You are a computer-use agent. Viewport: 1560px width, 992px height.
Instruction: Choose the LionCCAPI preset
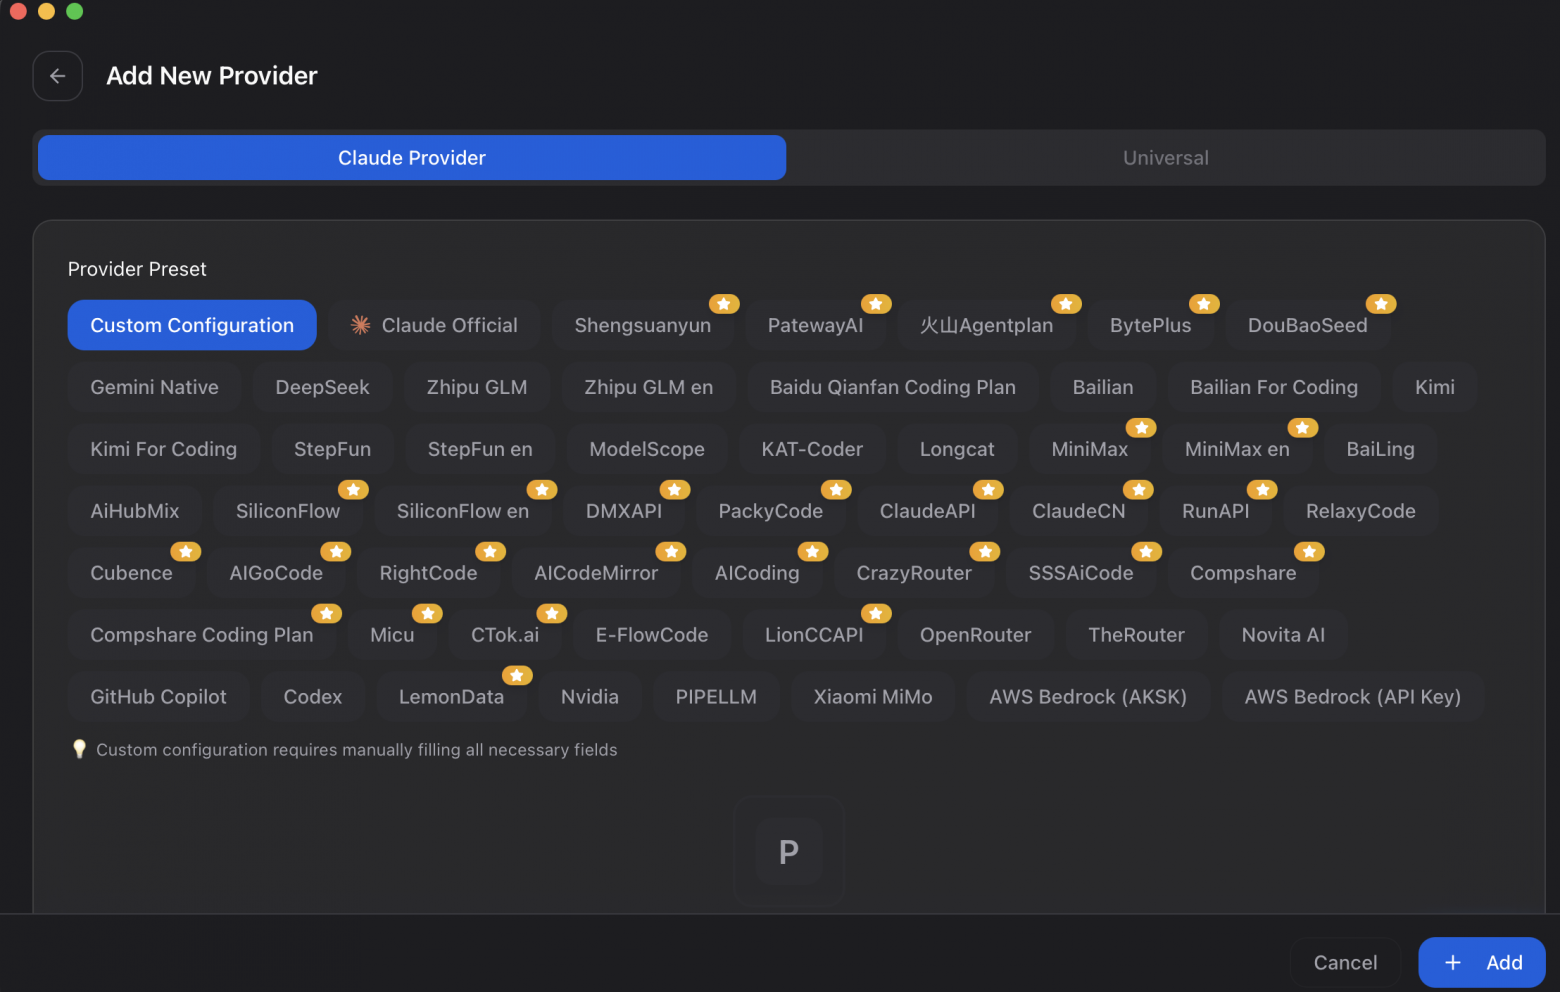click(x=814, y=635)
